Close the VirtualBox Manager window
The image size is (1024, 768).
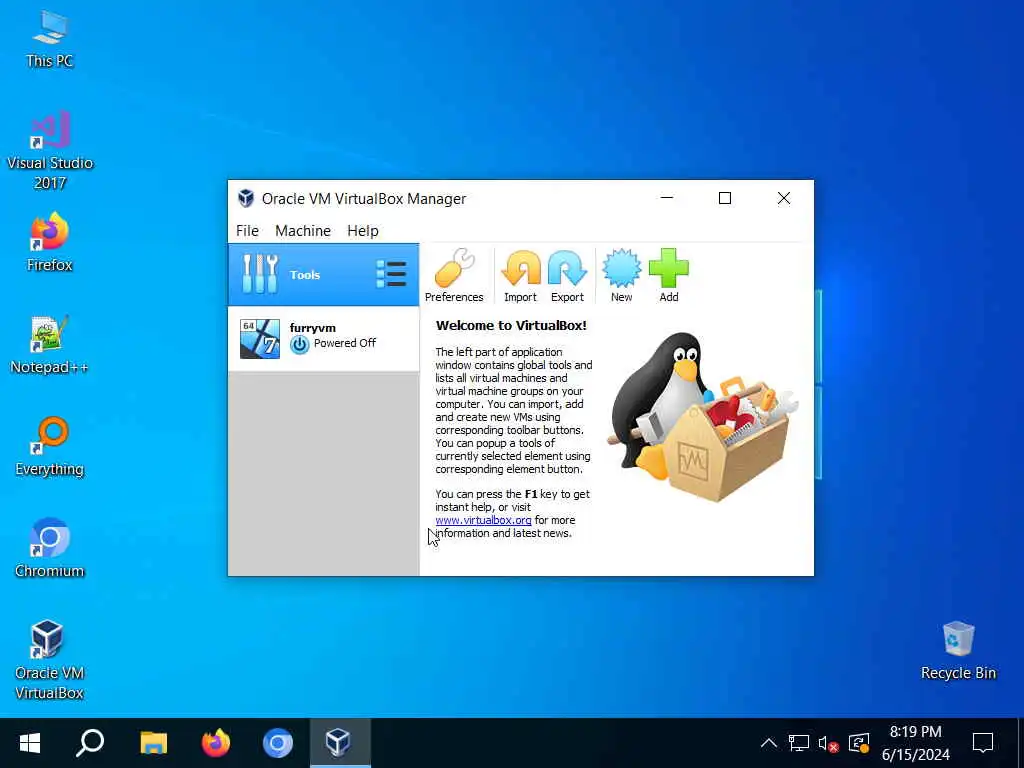pyautogui.click(x=784, y=198)
